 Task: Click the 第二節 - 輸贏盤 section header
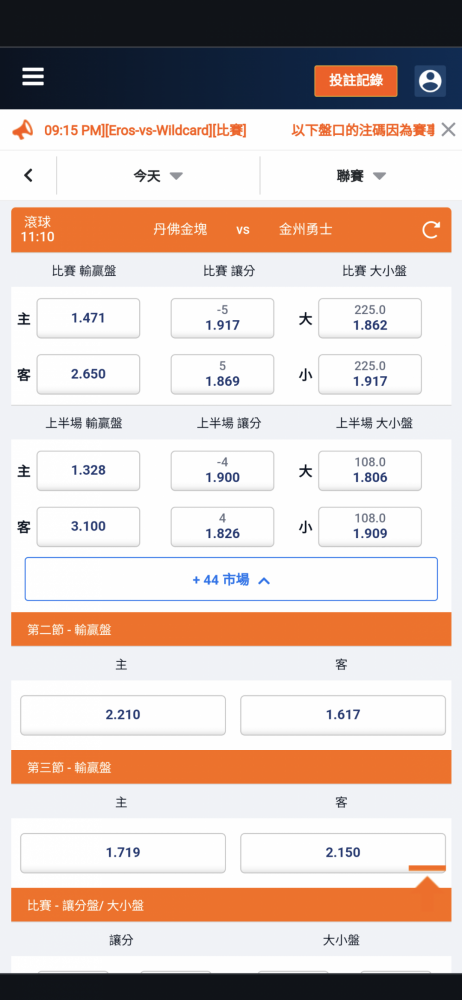tap(231, 629)
